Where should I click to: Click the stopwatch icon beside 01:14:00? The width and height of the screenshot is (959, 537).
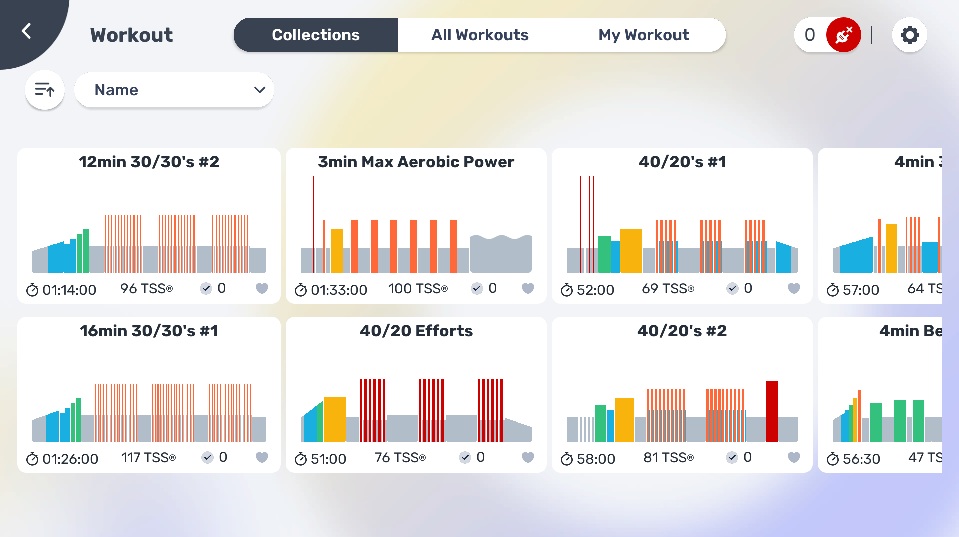tap(32, 290)
